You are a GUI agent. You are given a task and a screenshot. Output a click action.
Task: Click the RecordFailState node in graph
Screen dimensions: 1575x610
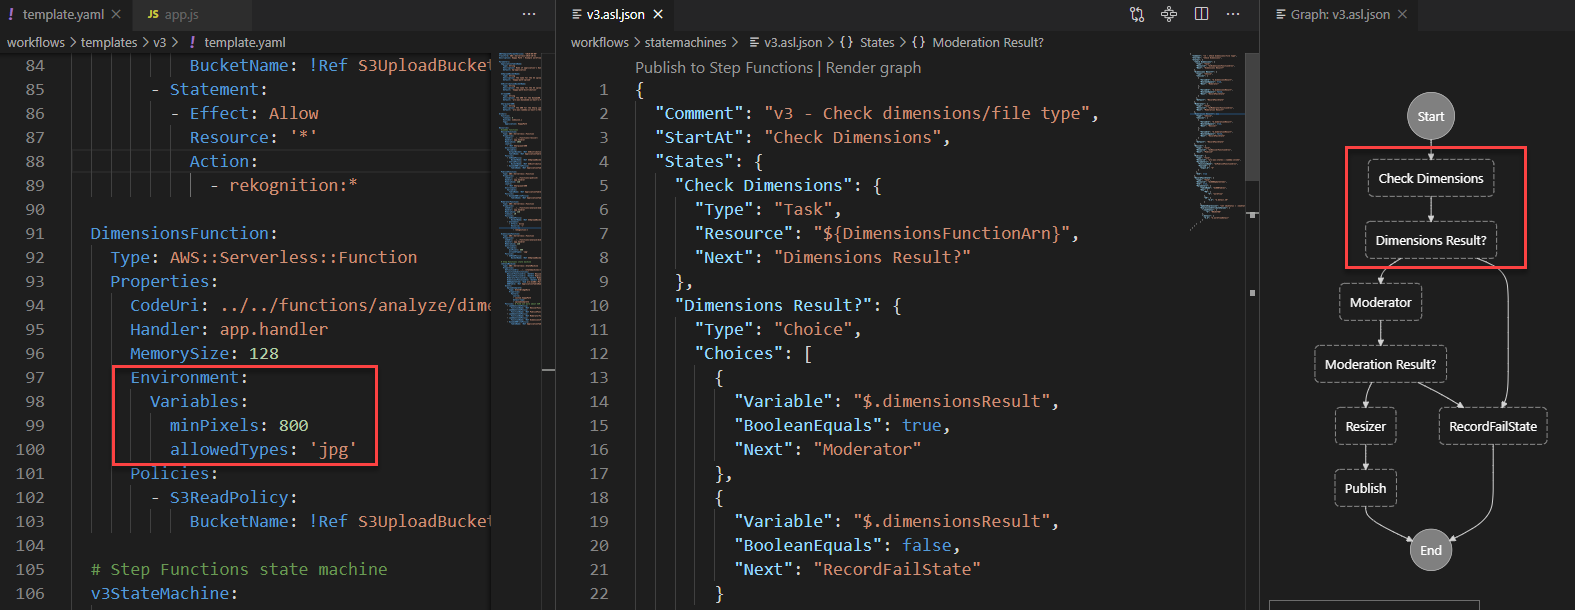tap(1492, 427)
